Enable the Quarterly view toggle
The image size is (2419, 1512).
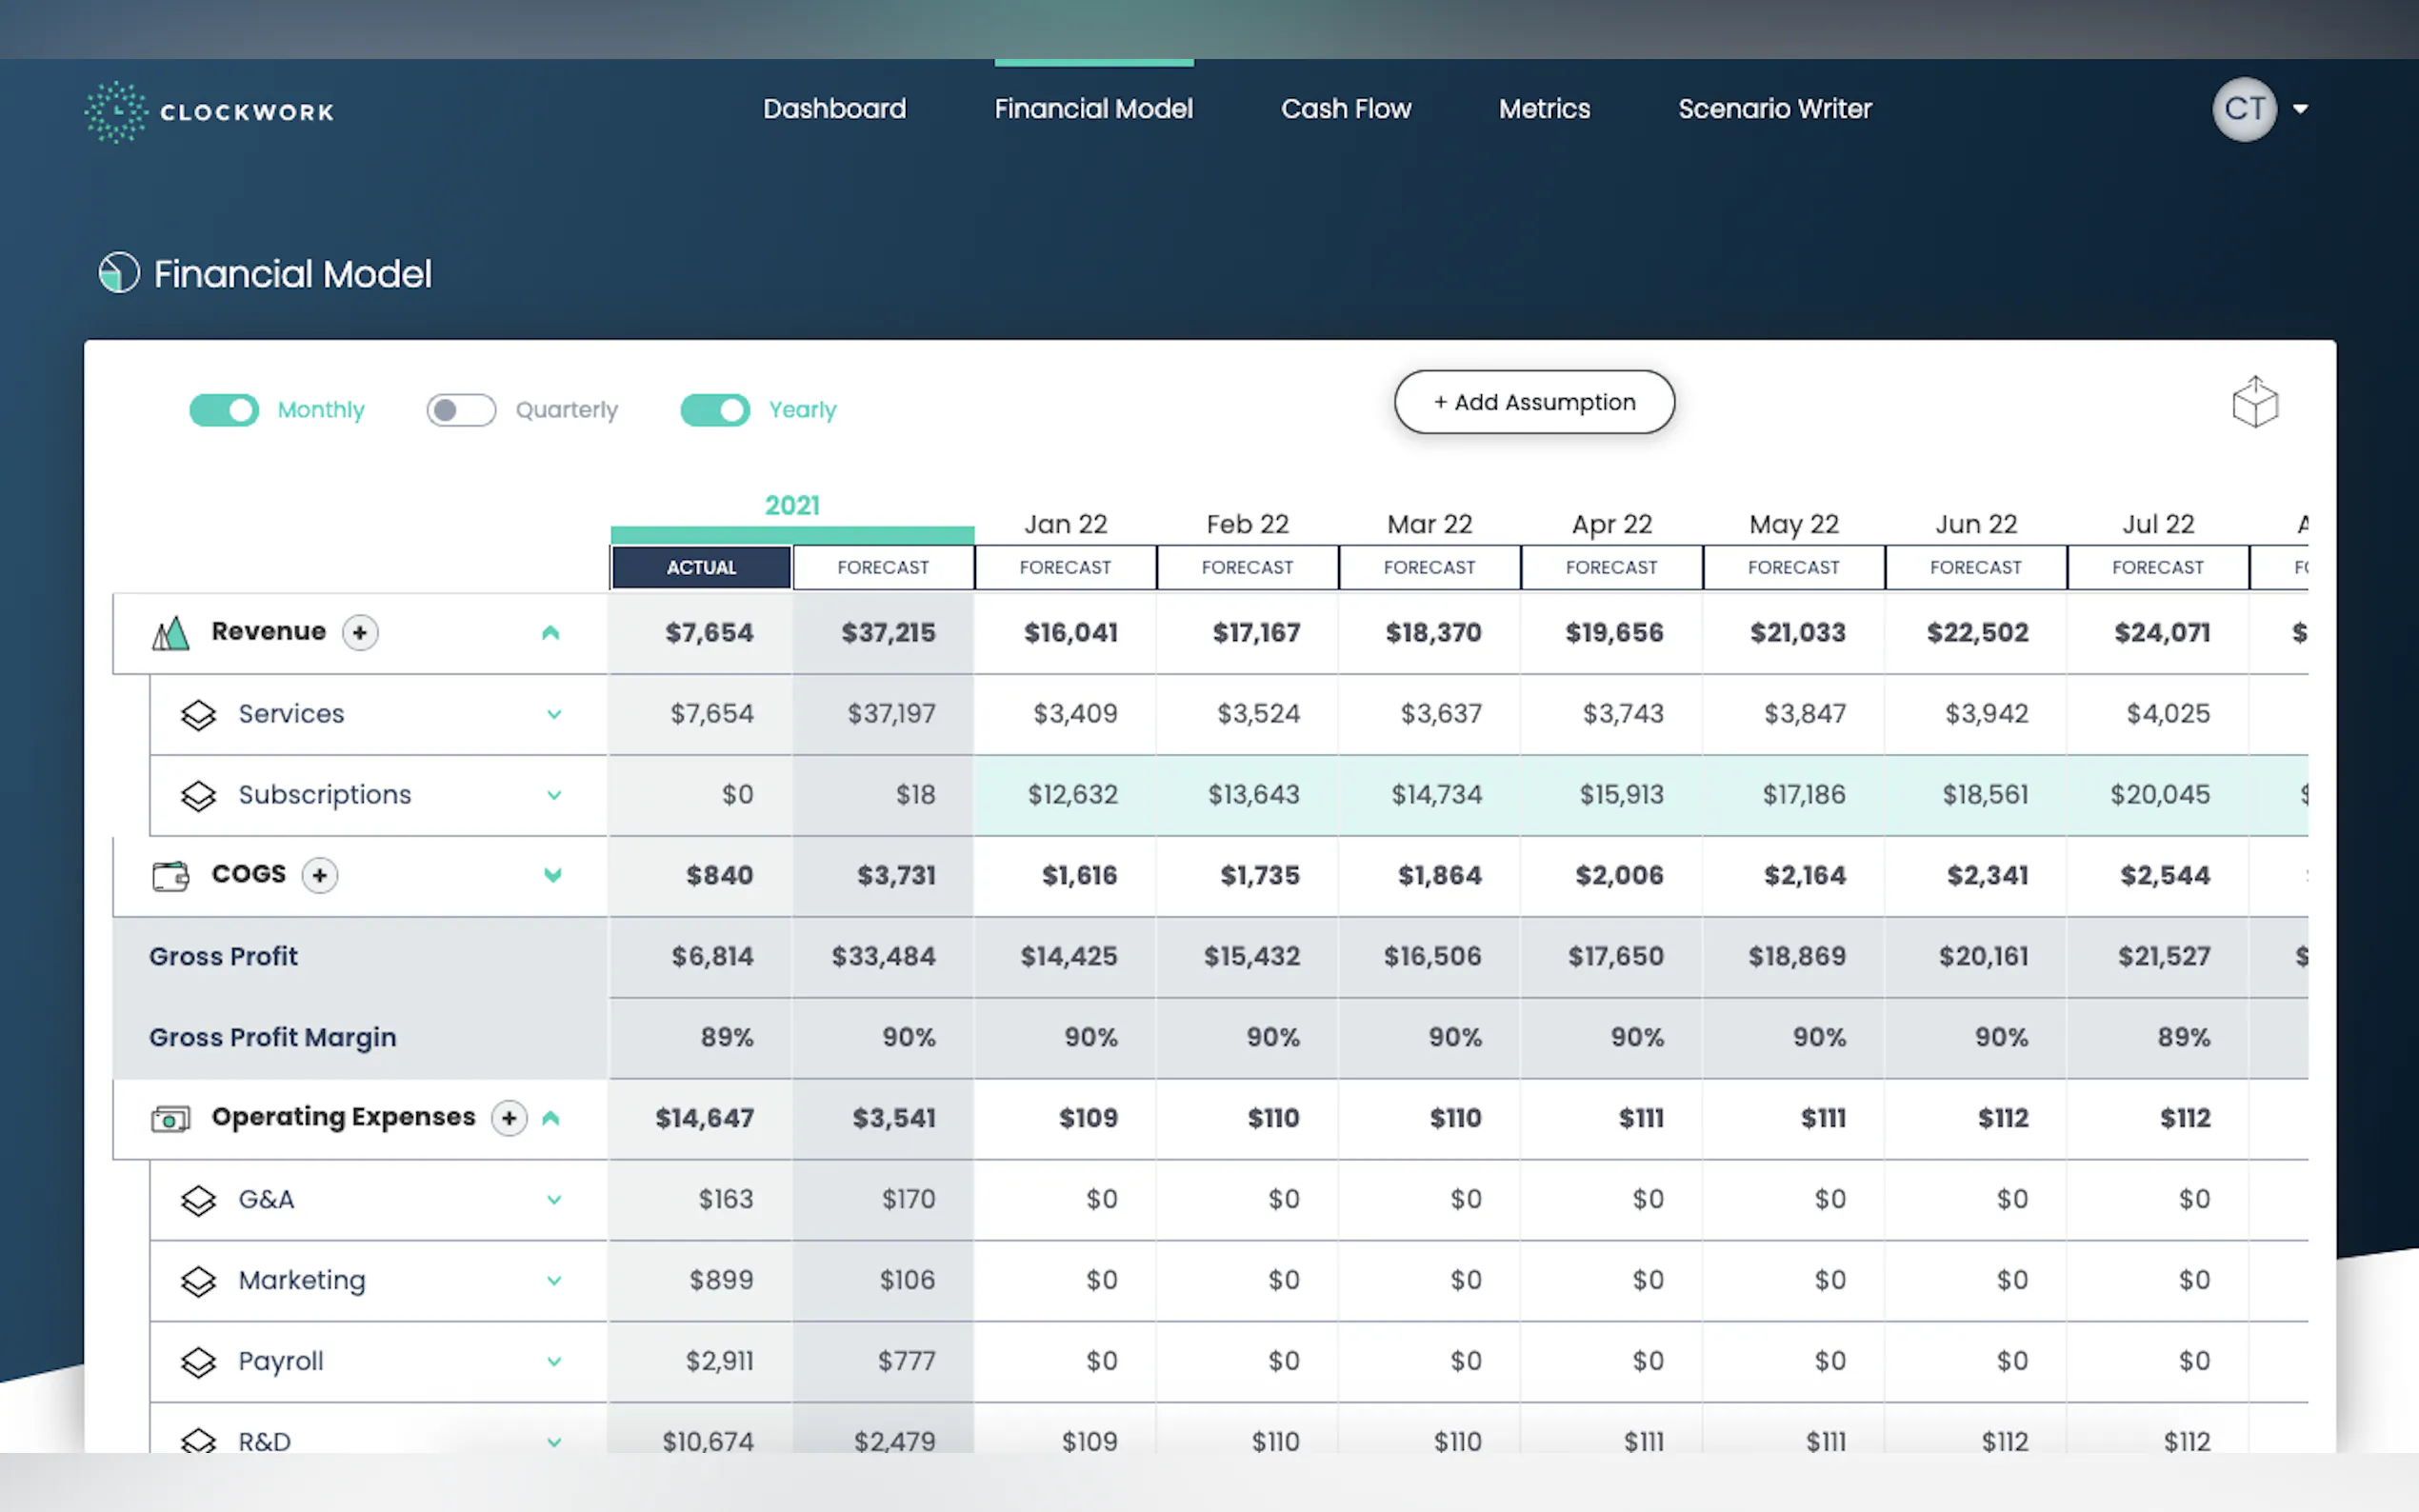[x=461, y=410]
